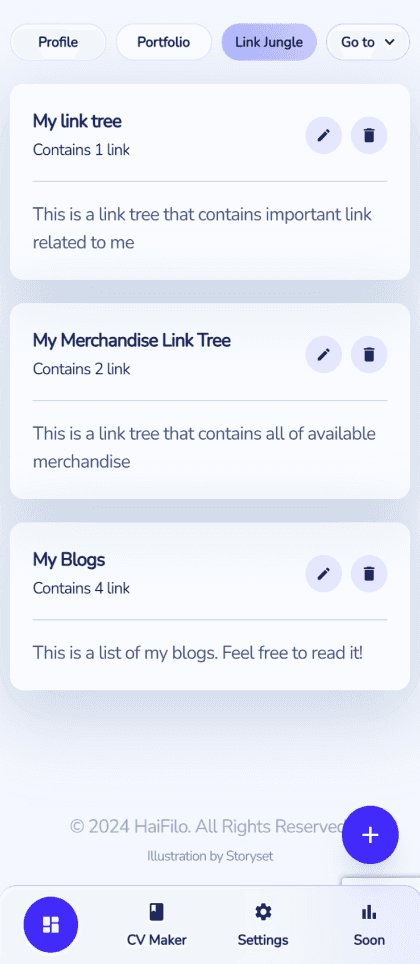Open the dashboard grid icon in bottom bar

(x=50, y=924)
